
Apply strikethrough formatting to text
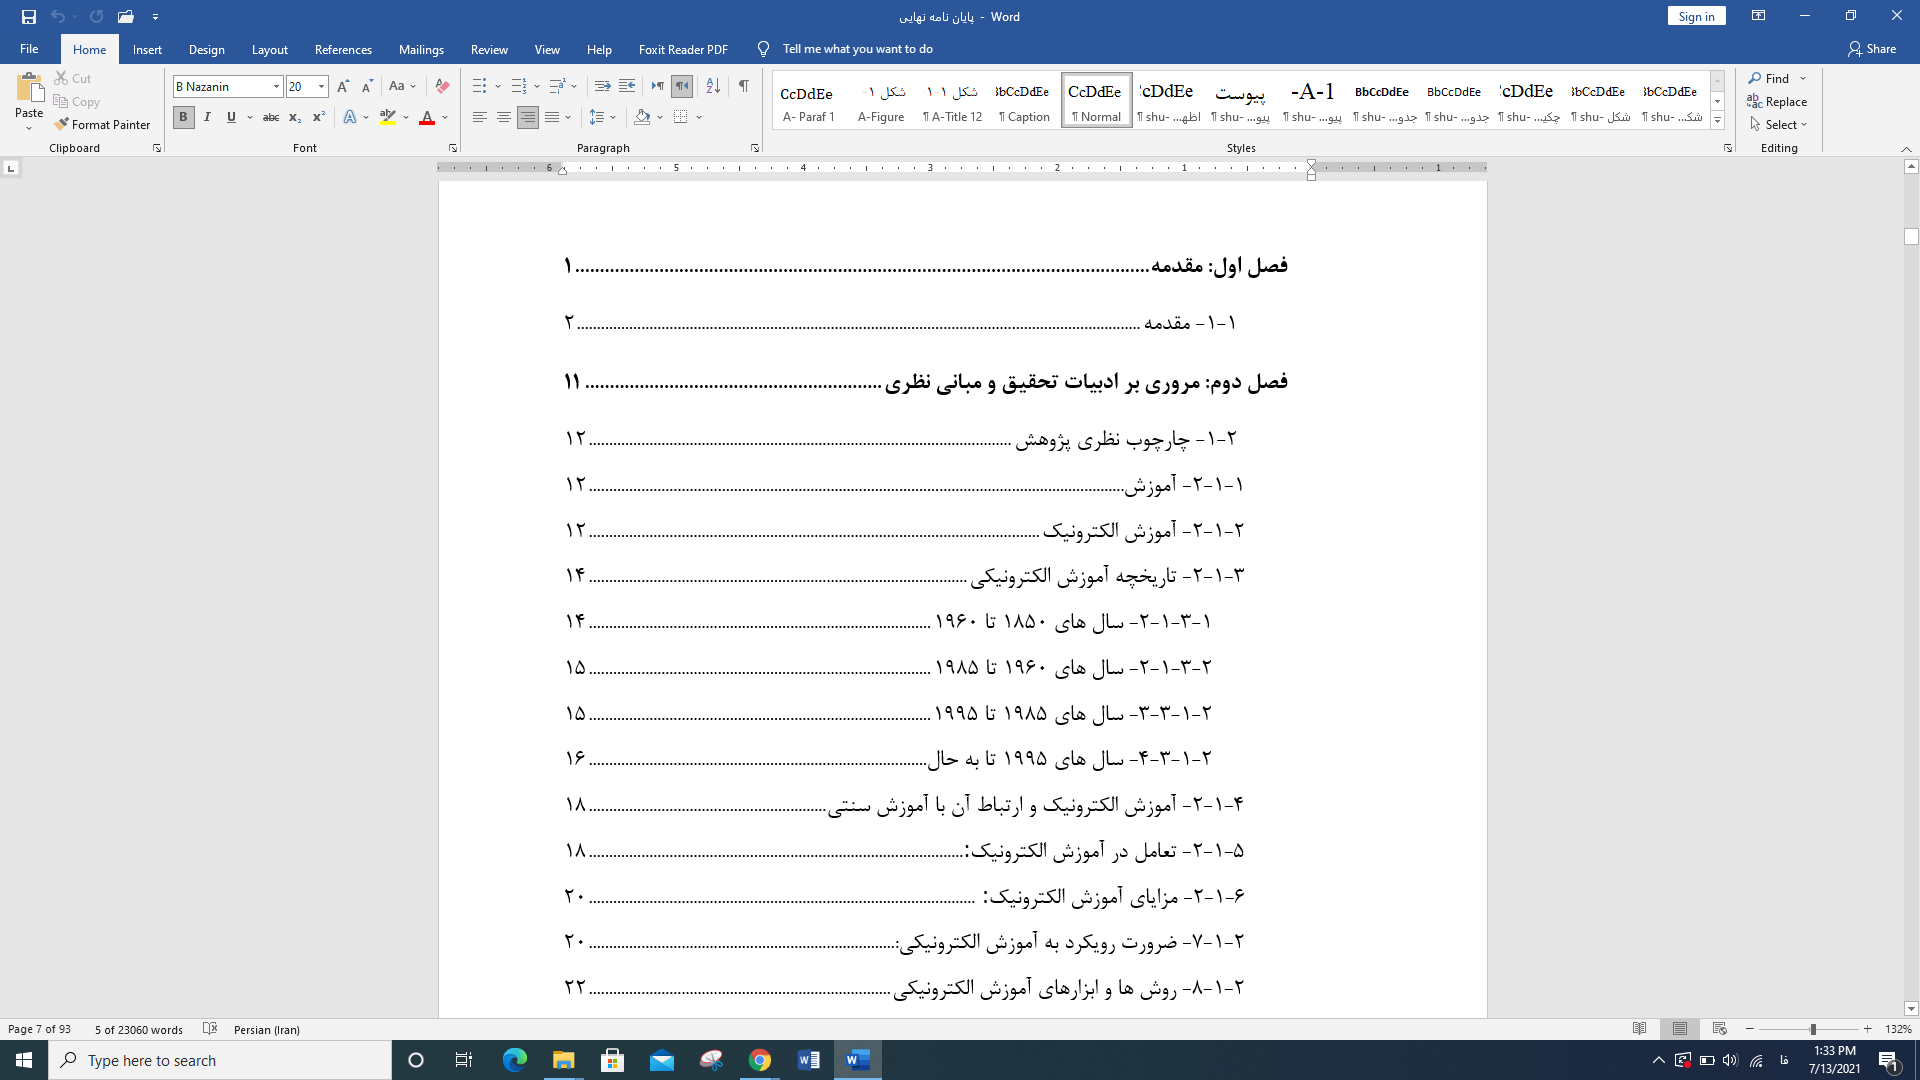tap(271, 117)
